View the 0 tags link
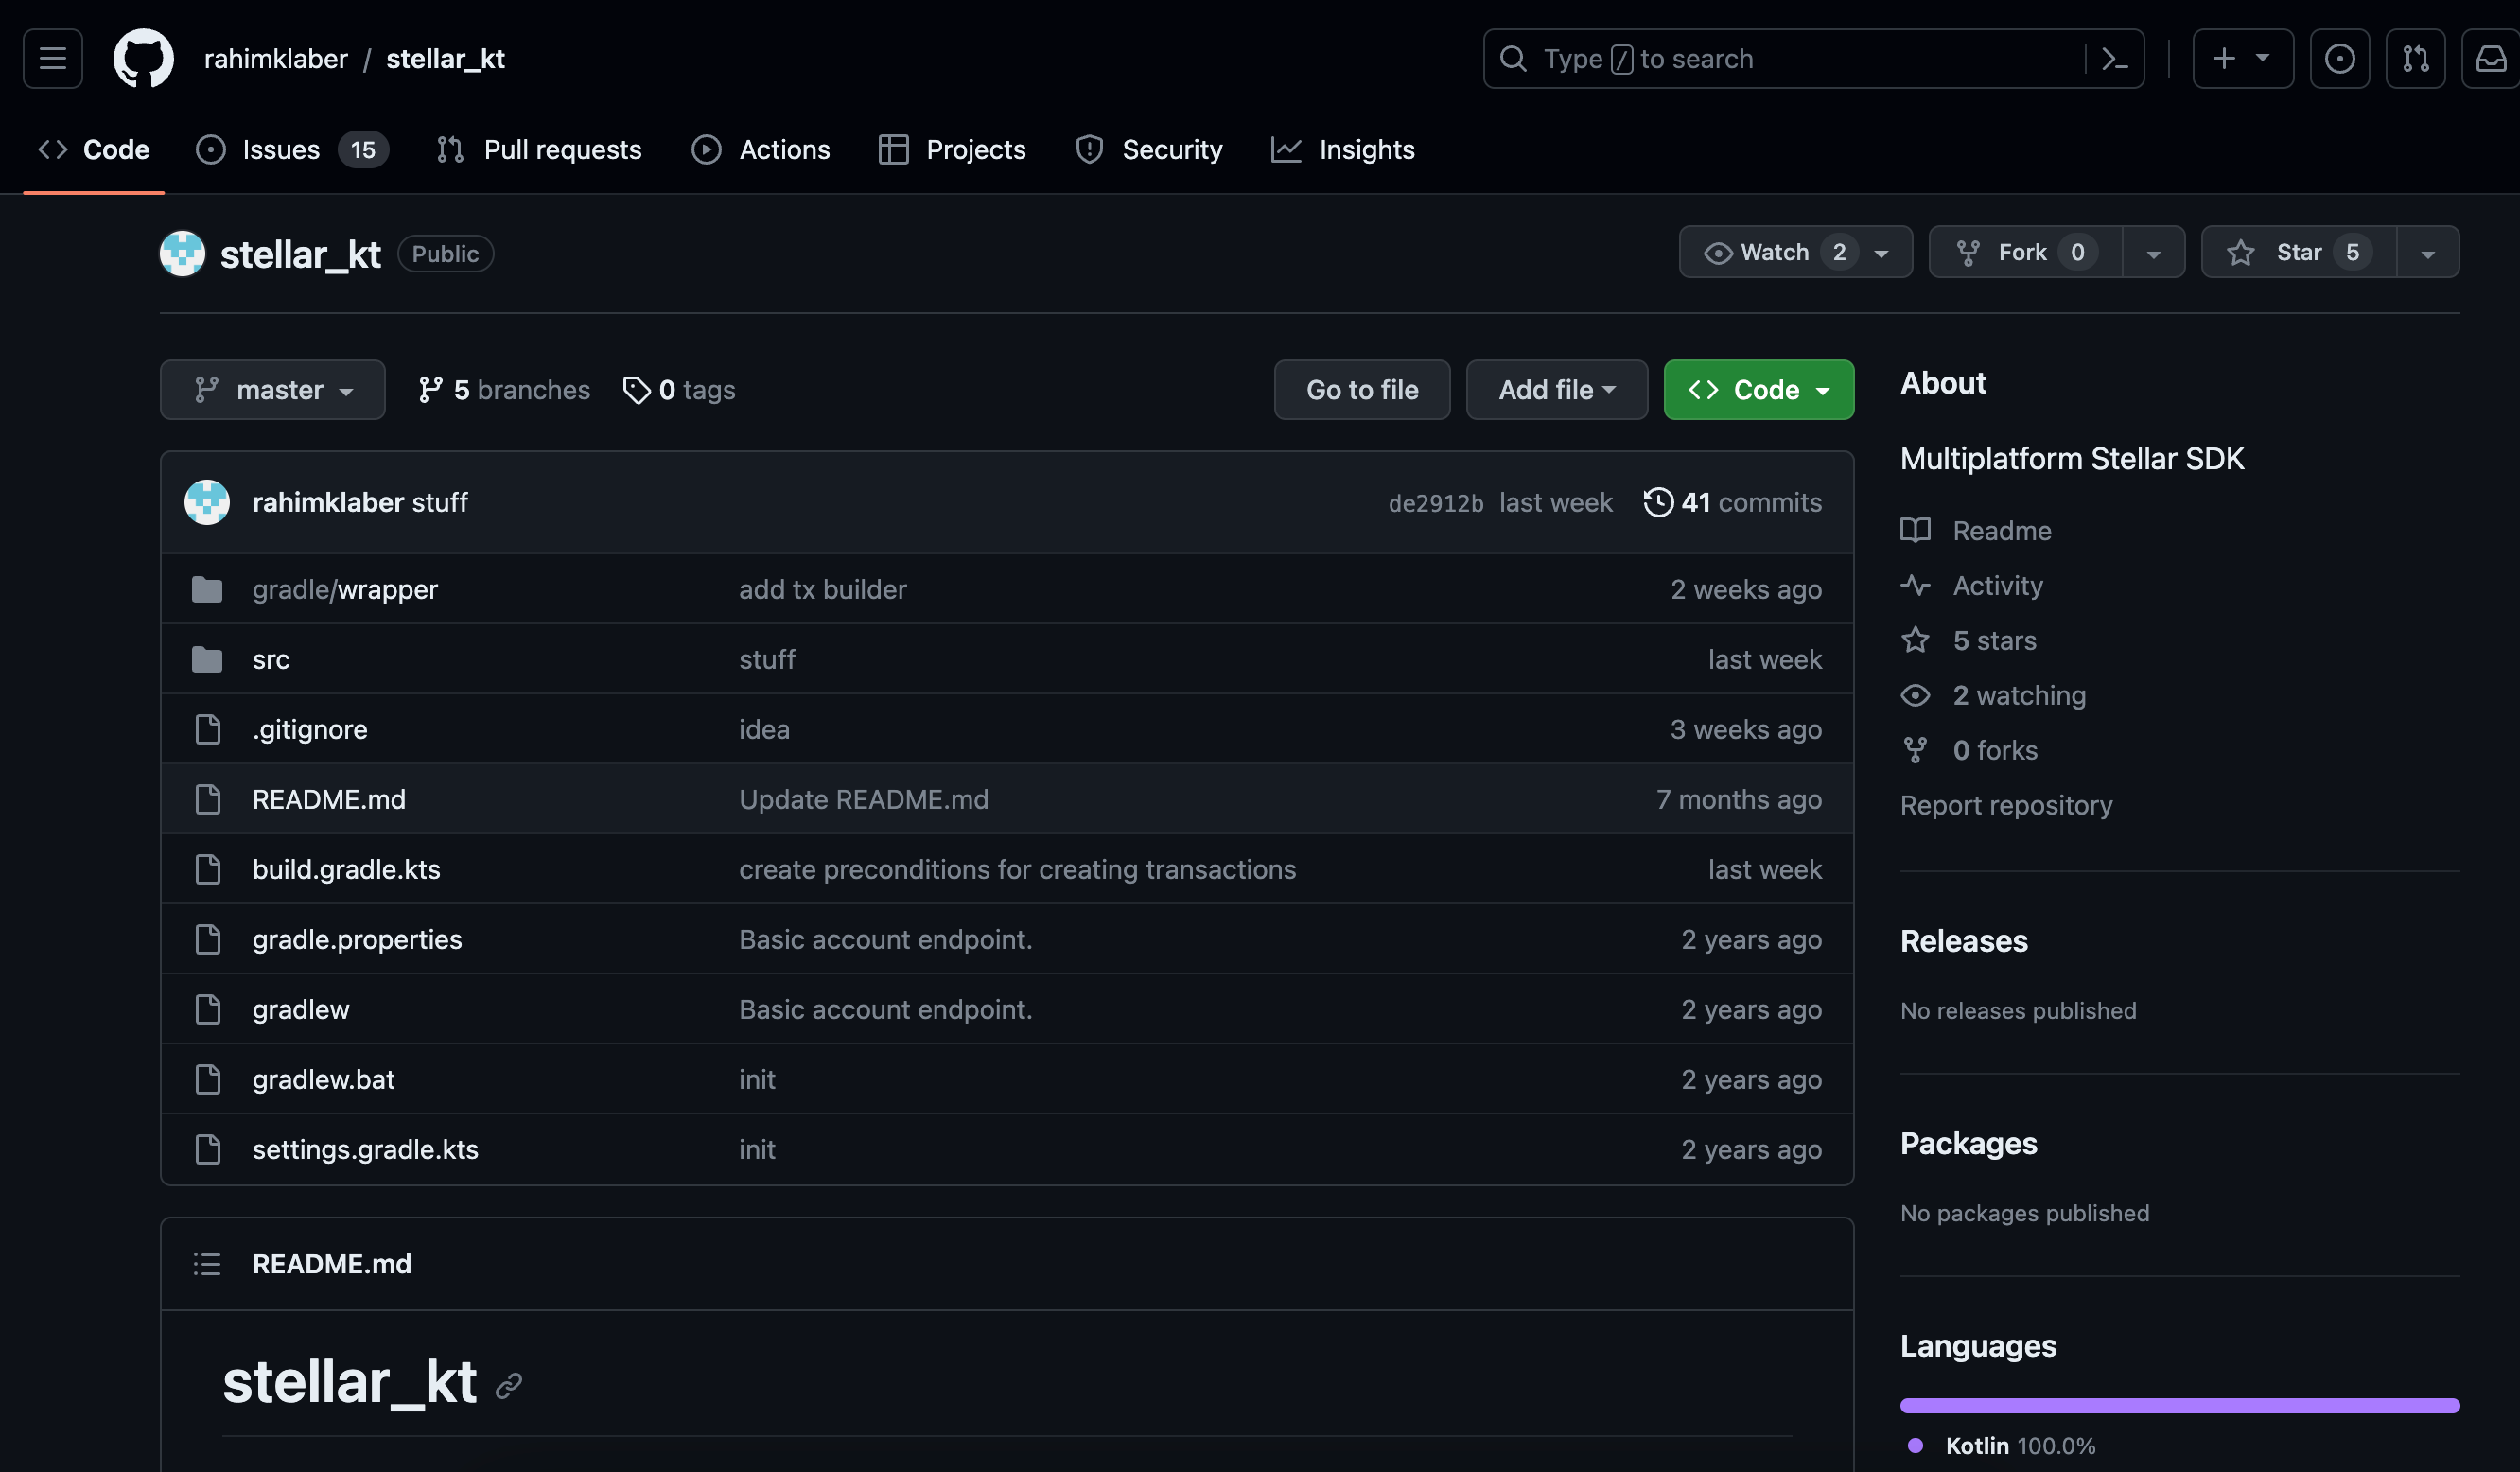 pos(679,390)
